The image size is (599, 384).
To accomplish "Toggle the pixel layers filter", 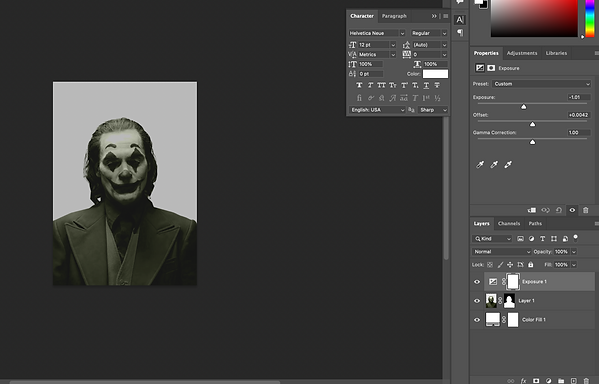I will [x=520, y=239].
